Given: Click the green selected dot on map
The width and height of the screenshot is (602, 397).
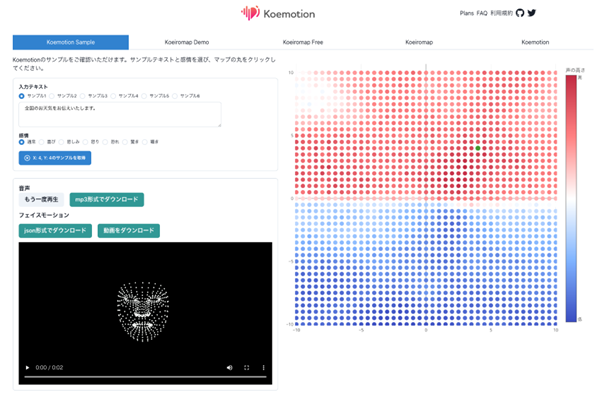Looking at the screenshot, I should coord(478,148).
